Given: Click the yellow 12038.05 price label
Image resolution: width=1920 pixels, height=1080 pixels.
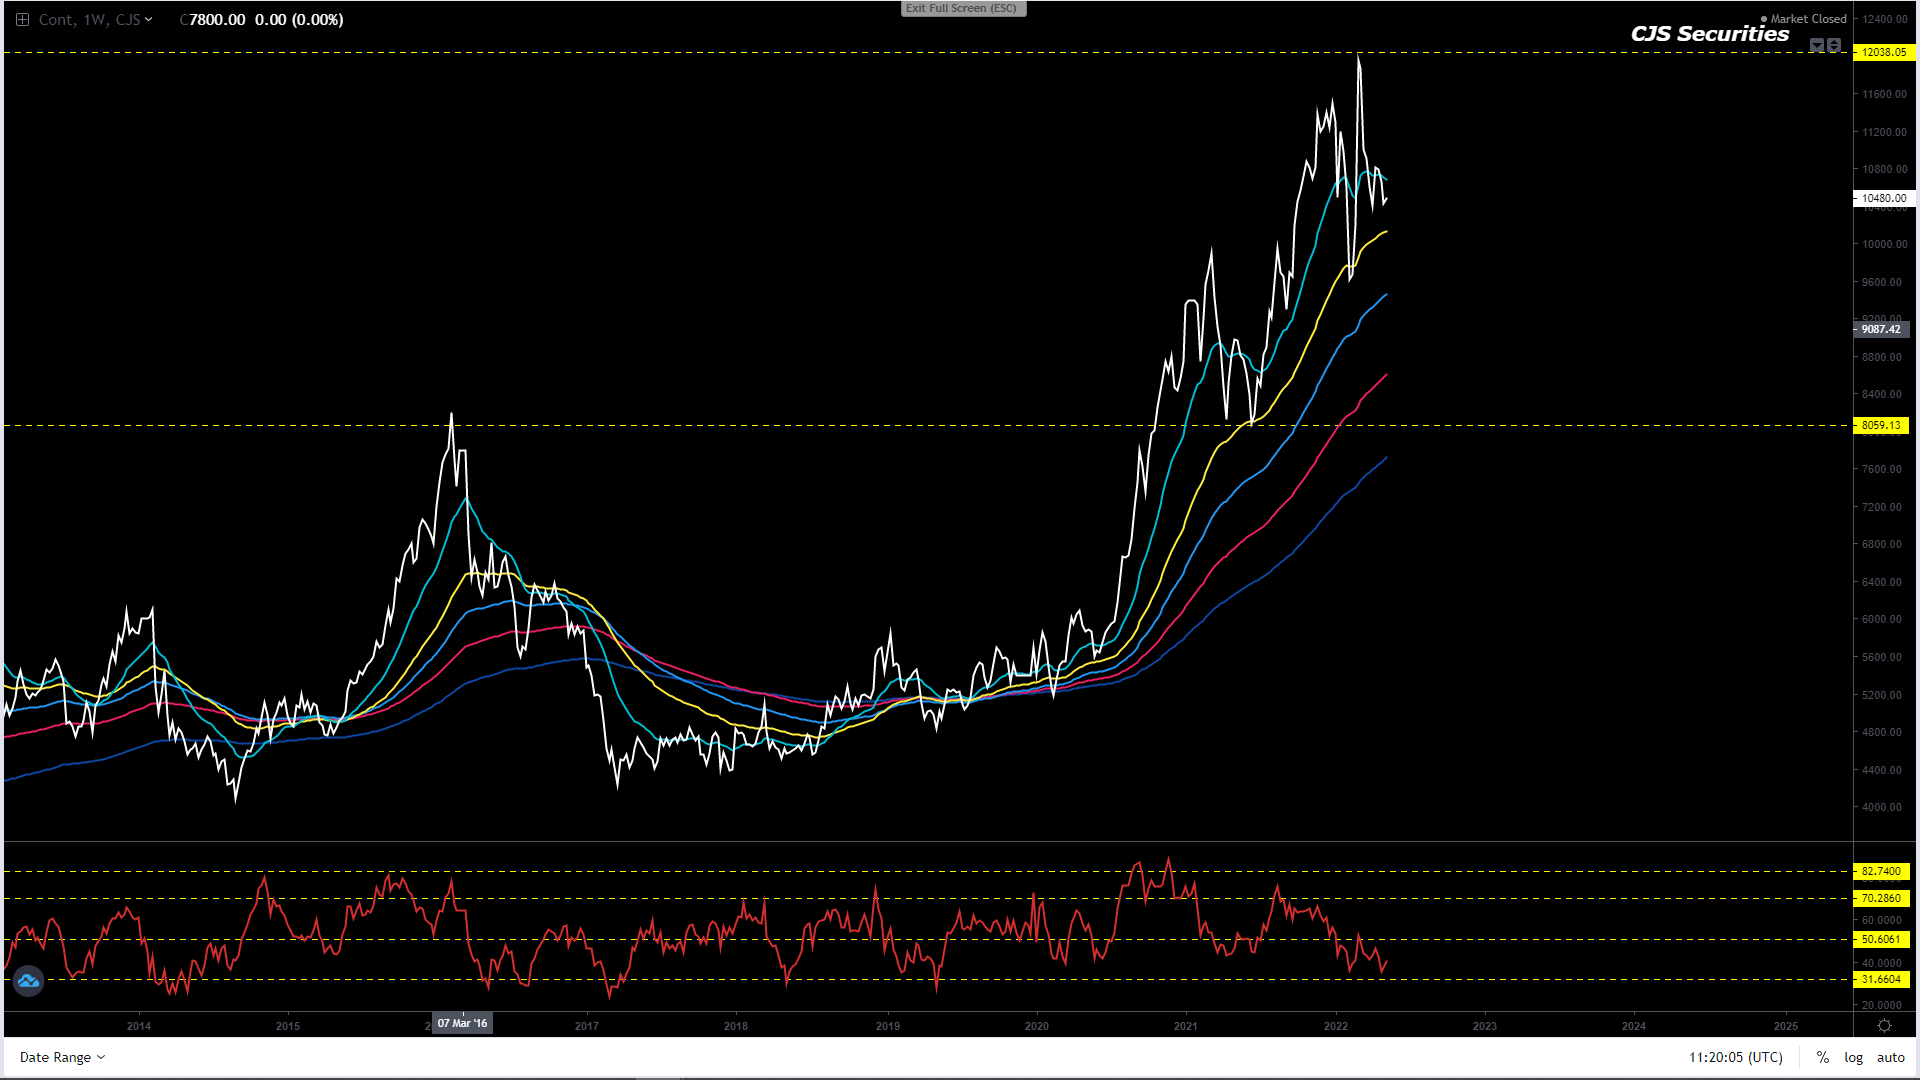Looking at the screenshot, I should pos(1883,52).
